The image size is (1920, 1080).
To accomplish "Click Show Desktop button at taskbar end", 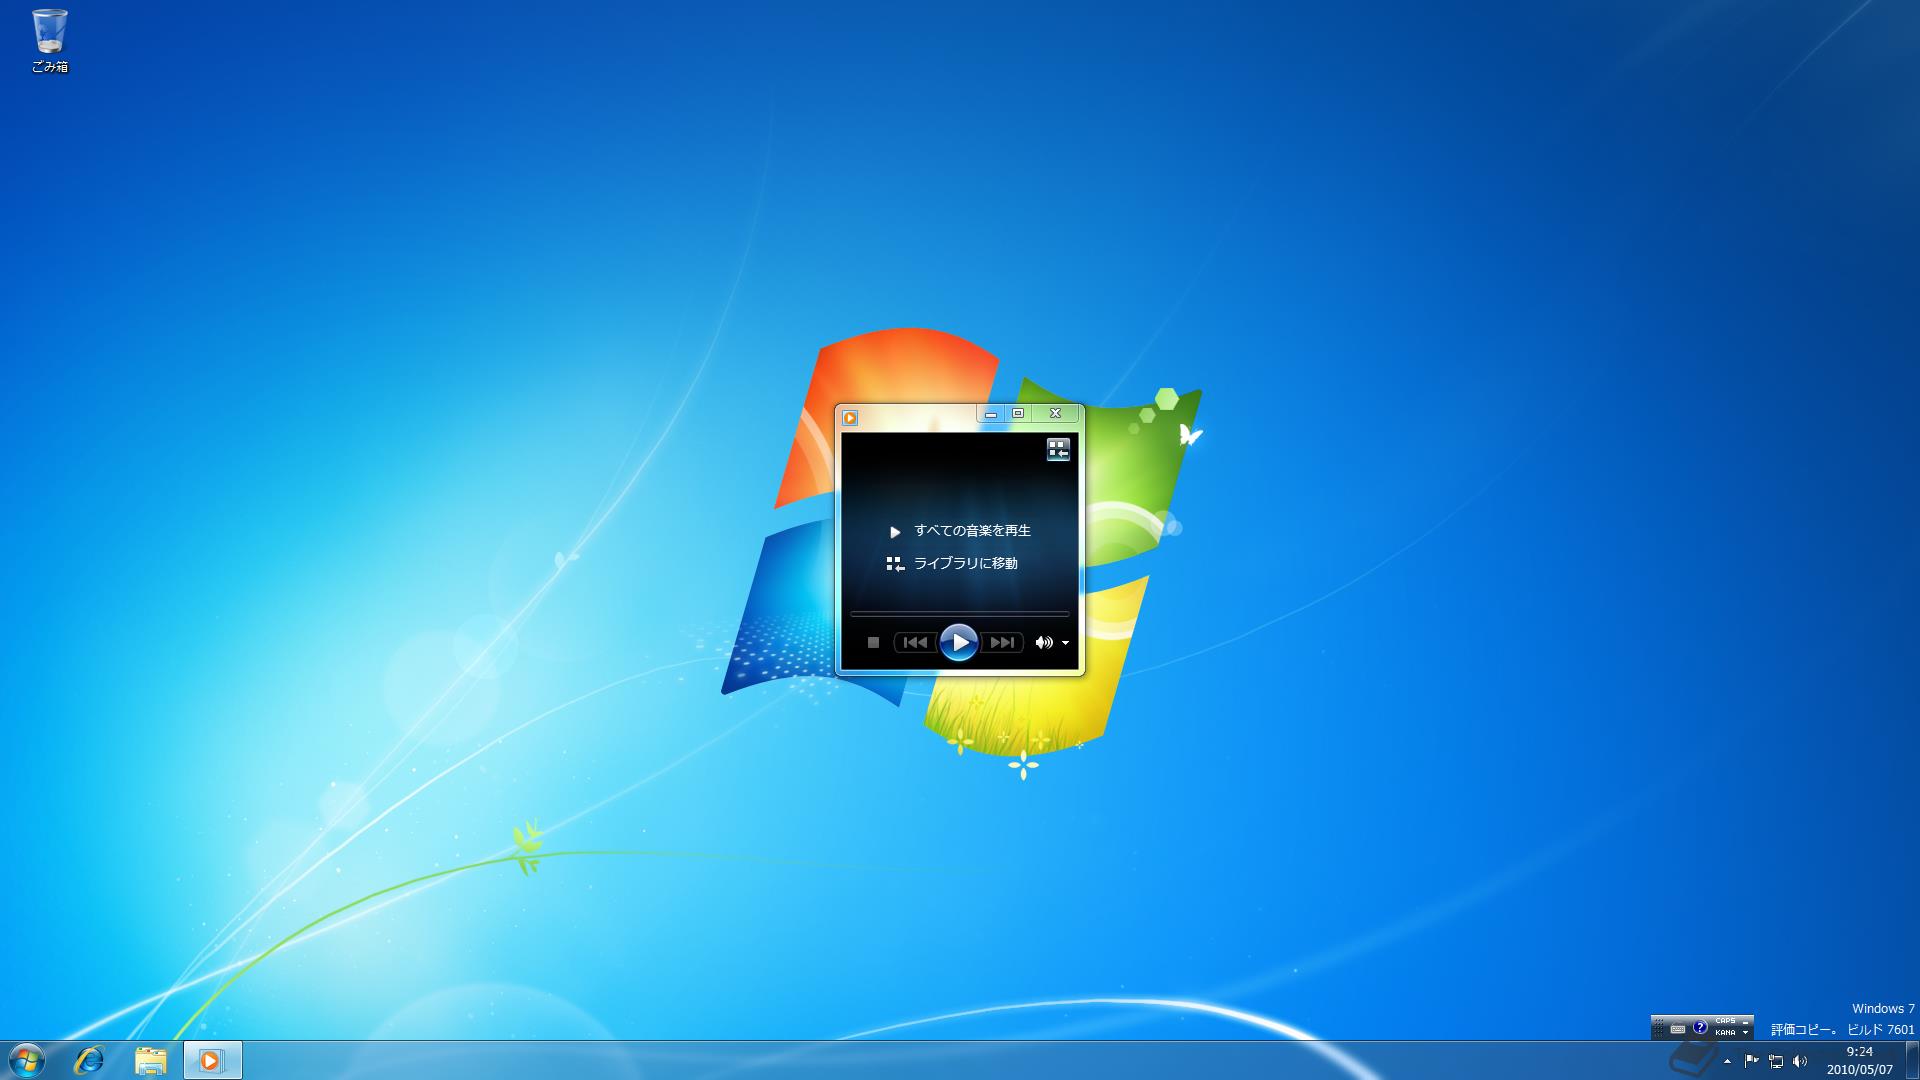I will click(x=1912, y=1060).
